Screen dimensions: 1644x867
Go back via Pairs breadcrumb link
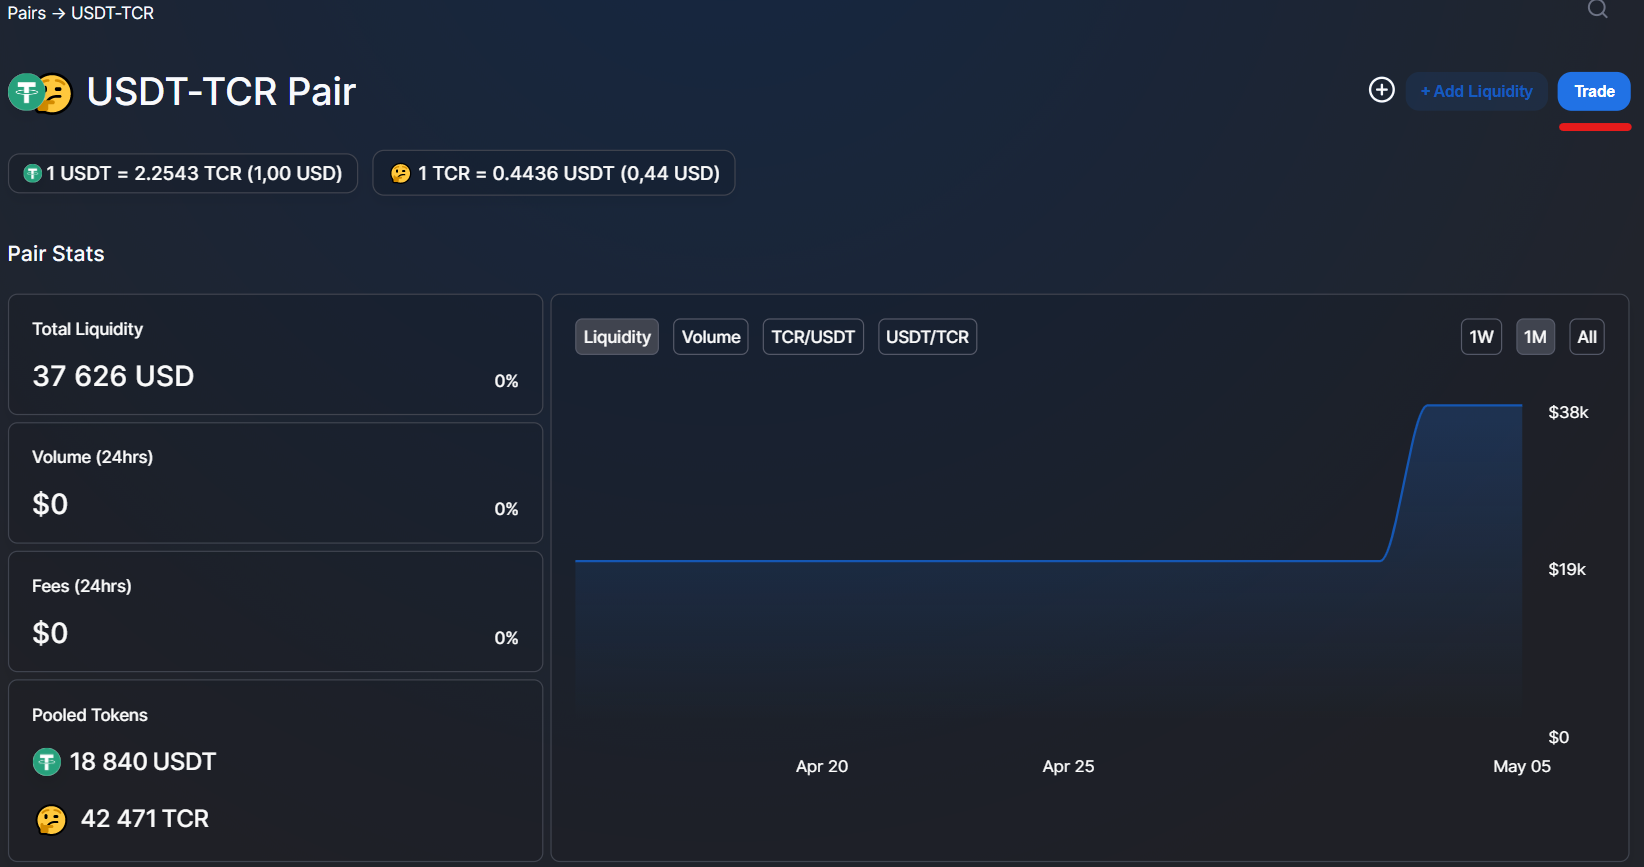point(27,13)
